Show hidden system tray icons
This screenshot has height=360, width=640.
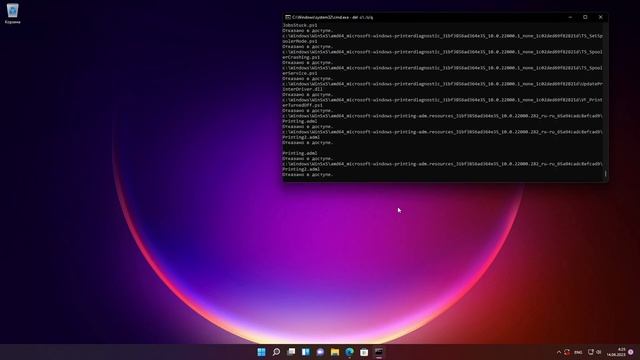(559, 352)
